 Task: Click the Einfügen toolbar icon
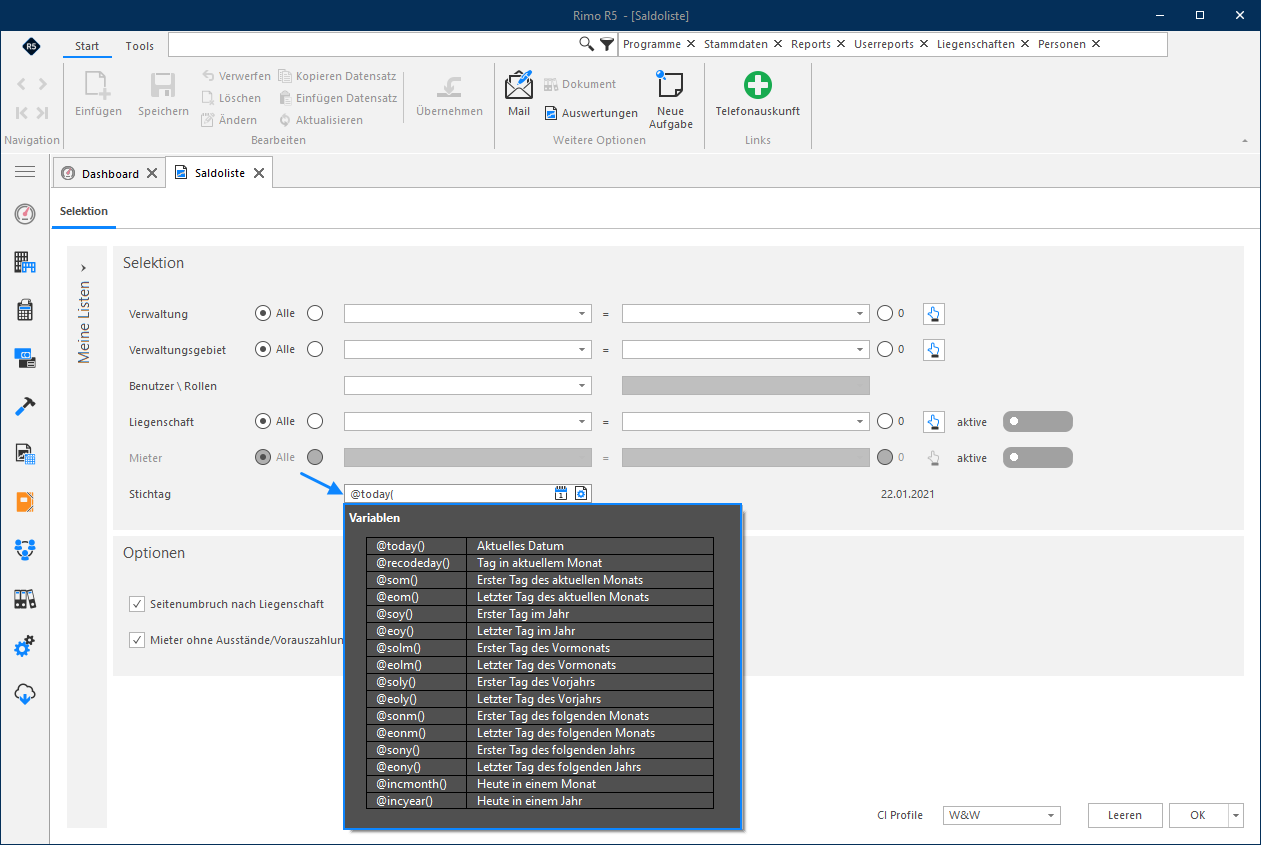(98, 86)
